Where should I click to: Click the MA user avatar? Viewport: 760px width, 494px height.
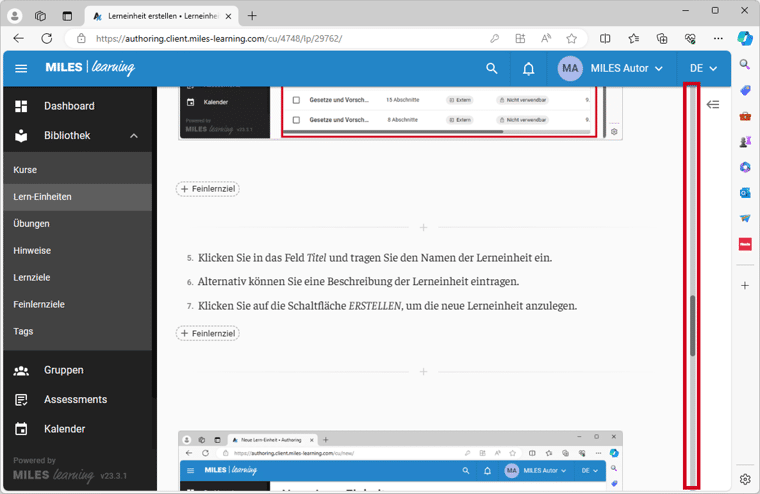pyautogui.click(x=570, y=69)
